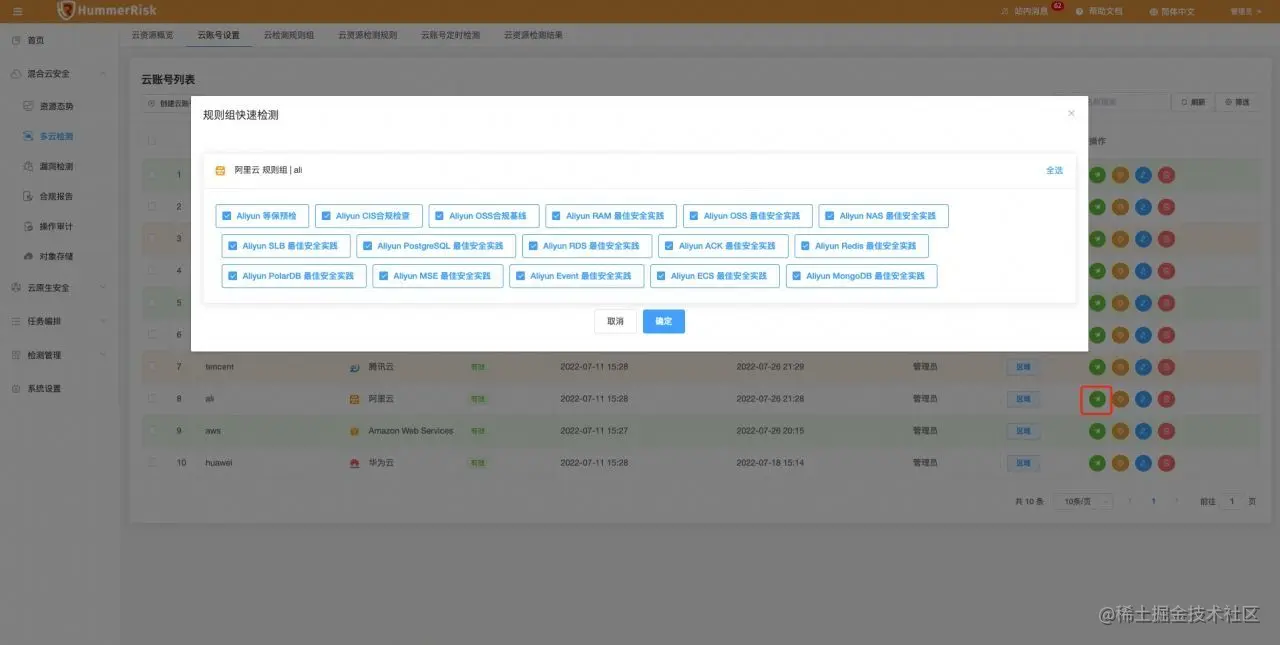The height and width of the screenshot is (645, 1280).
Task: Click the 系统设置 gear icon in sidebar
Action: (x=16, y=388)
